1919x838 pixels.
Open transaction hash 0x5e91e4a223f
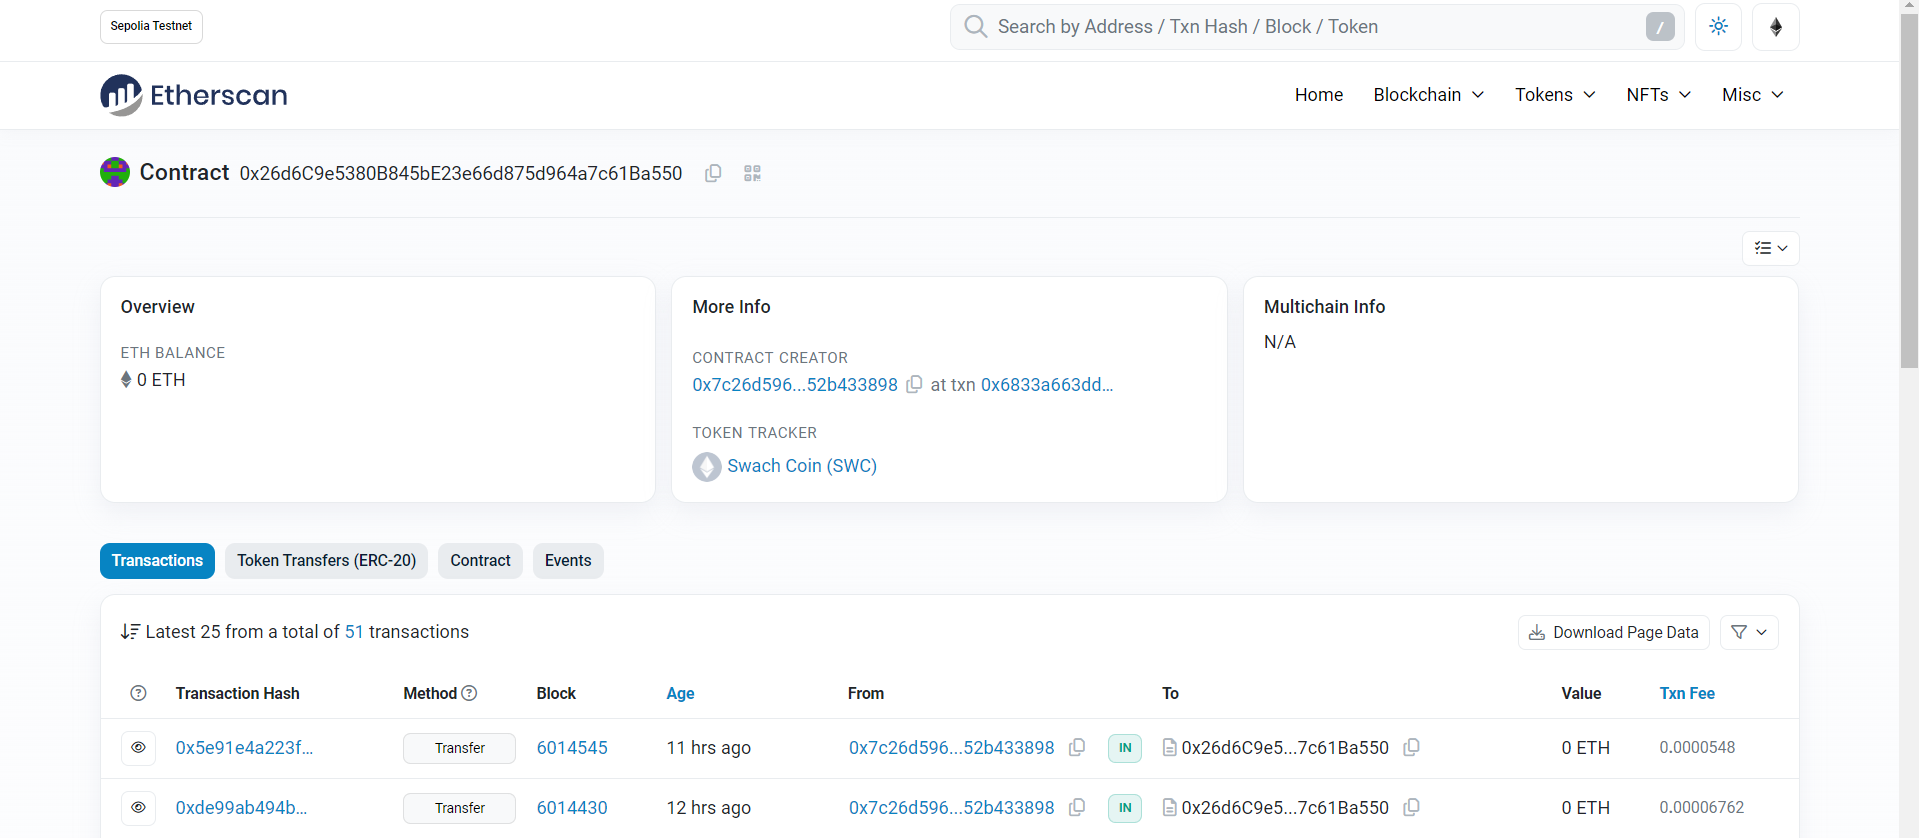(244, 748)
